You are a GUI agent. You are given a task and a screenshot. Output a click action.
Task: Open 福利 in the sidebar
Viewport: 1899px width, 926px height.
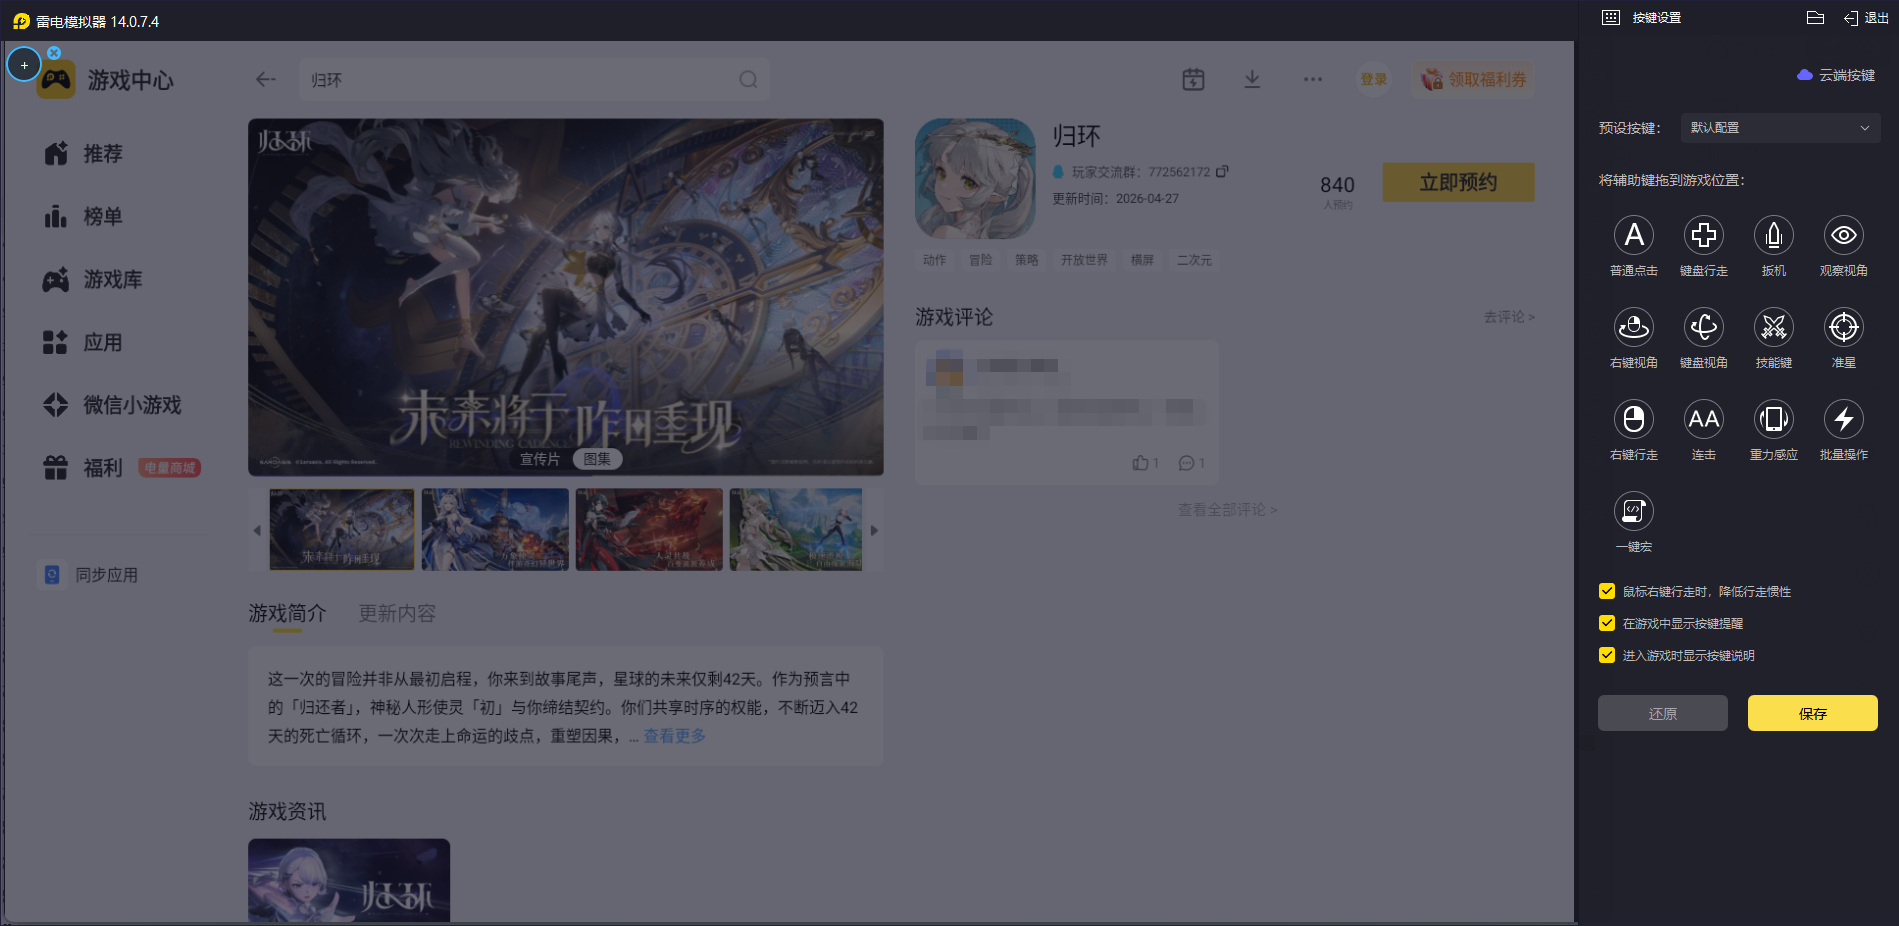point(84,468)
